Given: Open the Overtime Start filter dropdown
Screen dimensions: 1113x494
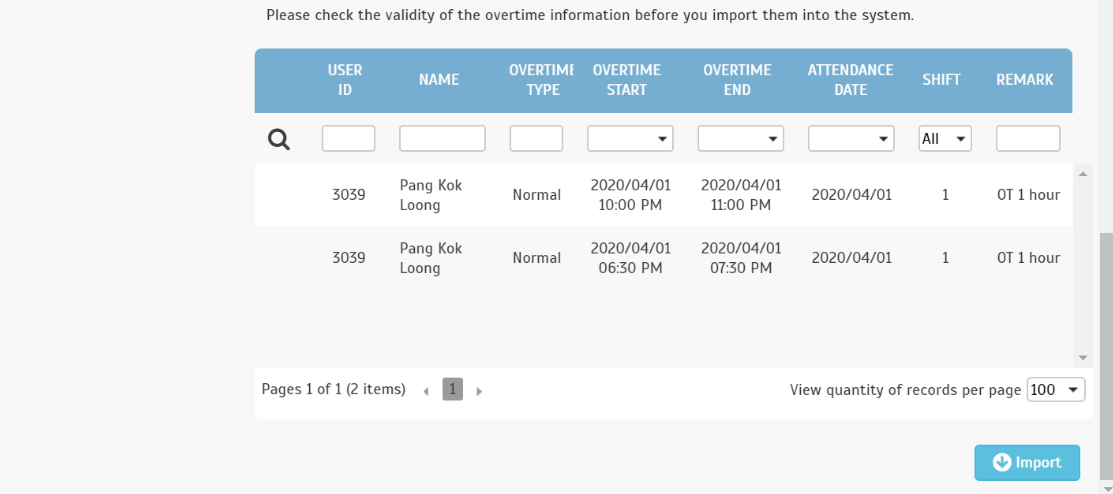Looking at the screenshot, I should pyautogui.click(x=630, y=138).
